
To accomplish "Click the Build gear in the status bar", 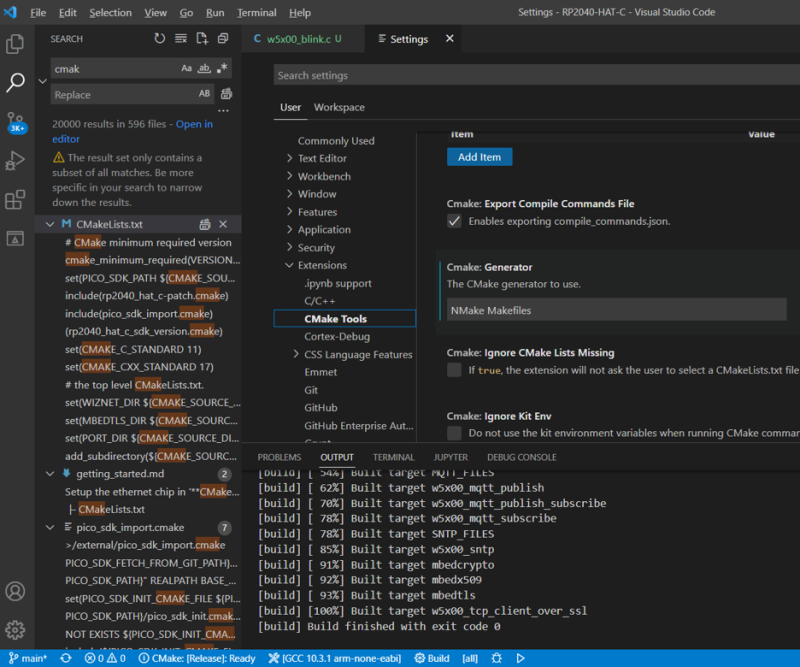I will click(x=432, y=658).
